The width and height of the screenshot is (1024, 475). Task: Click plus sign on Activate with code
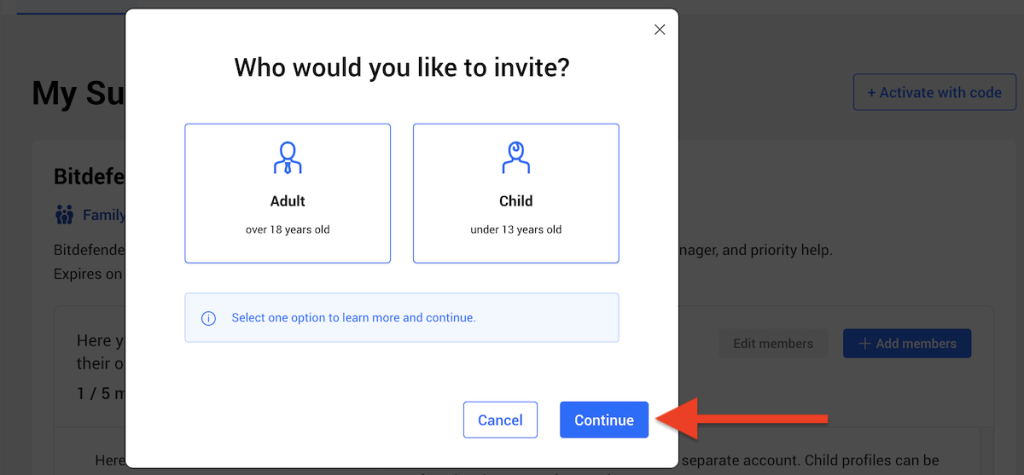871,92
